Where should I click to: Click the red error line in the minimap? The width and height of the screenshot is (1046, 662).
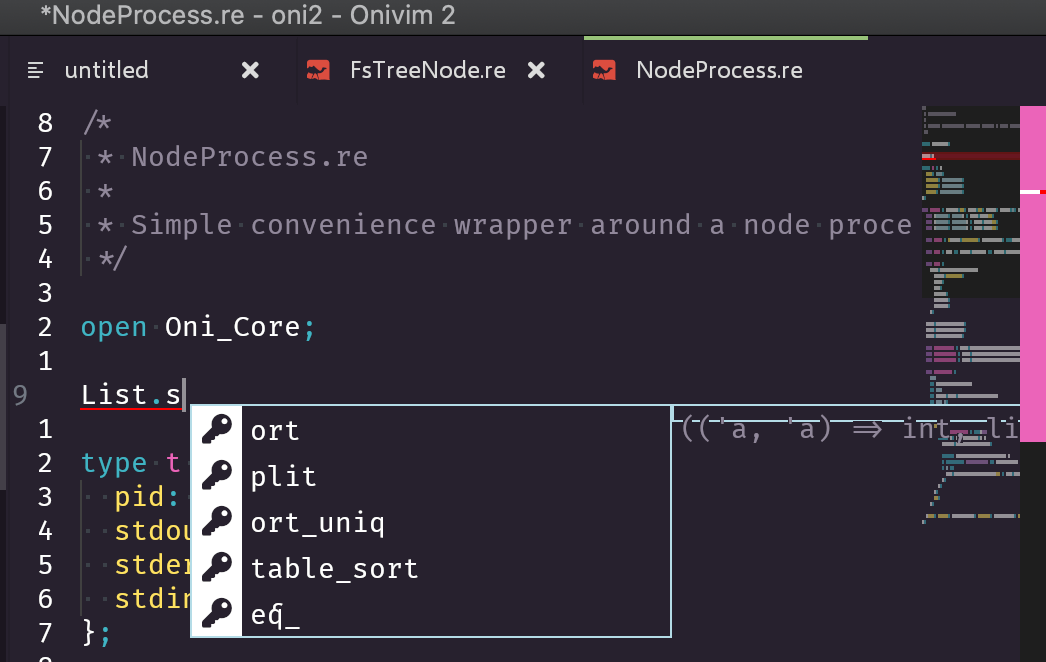click(966, 156)
